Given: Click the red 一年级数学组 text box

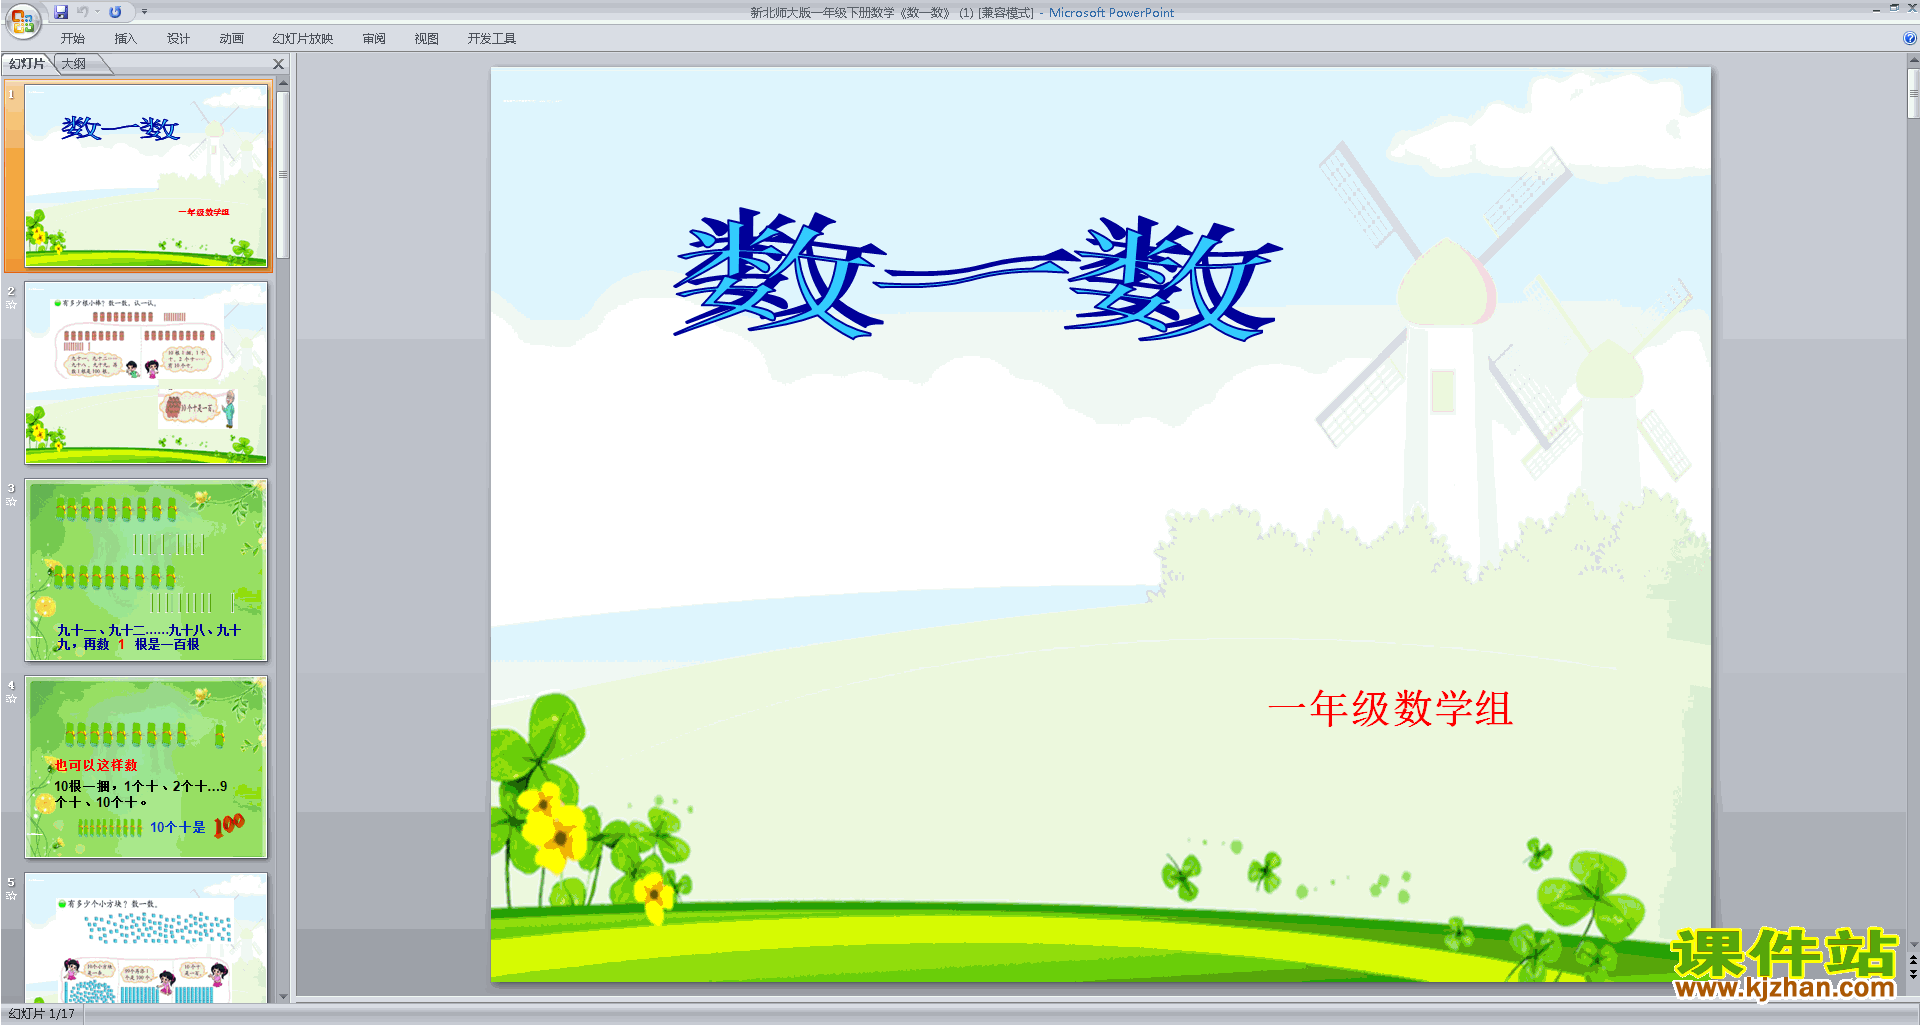Looking at the screenshot, I should click(x=1390, y=709).
